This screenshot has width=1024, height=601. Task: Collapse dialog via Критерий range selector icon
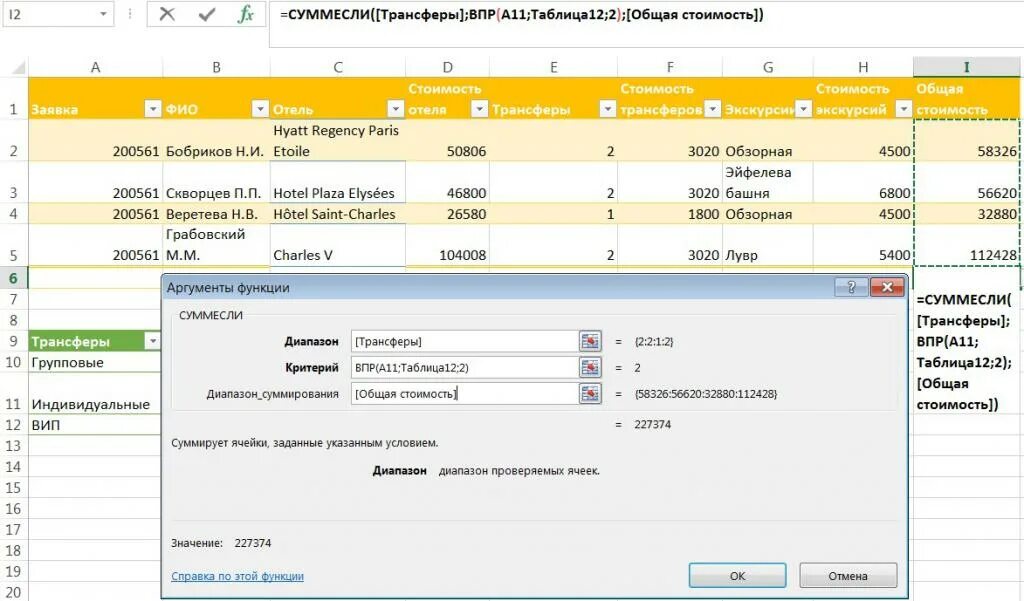click(x=590, y=367)
